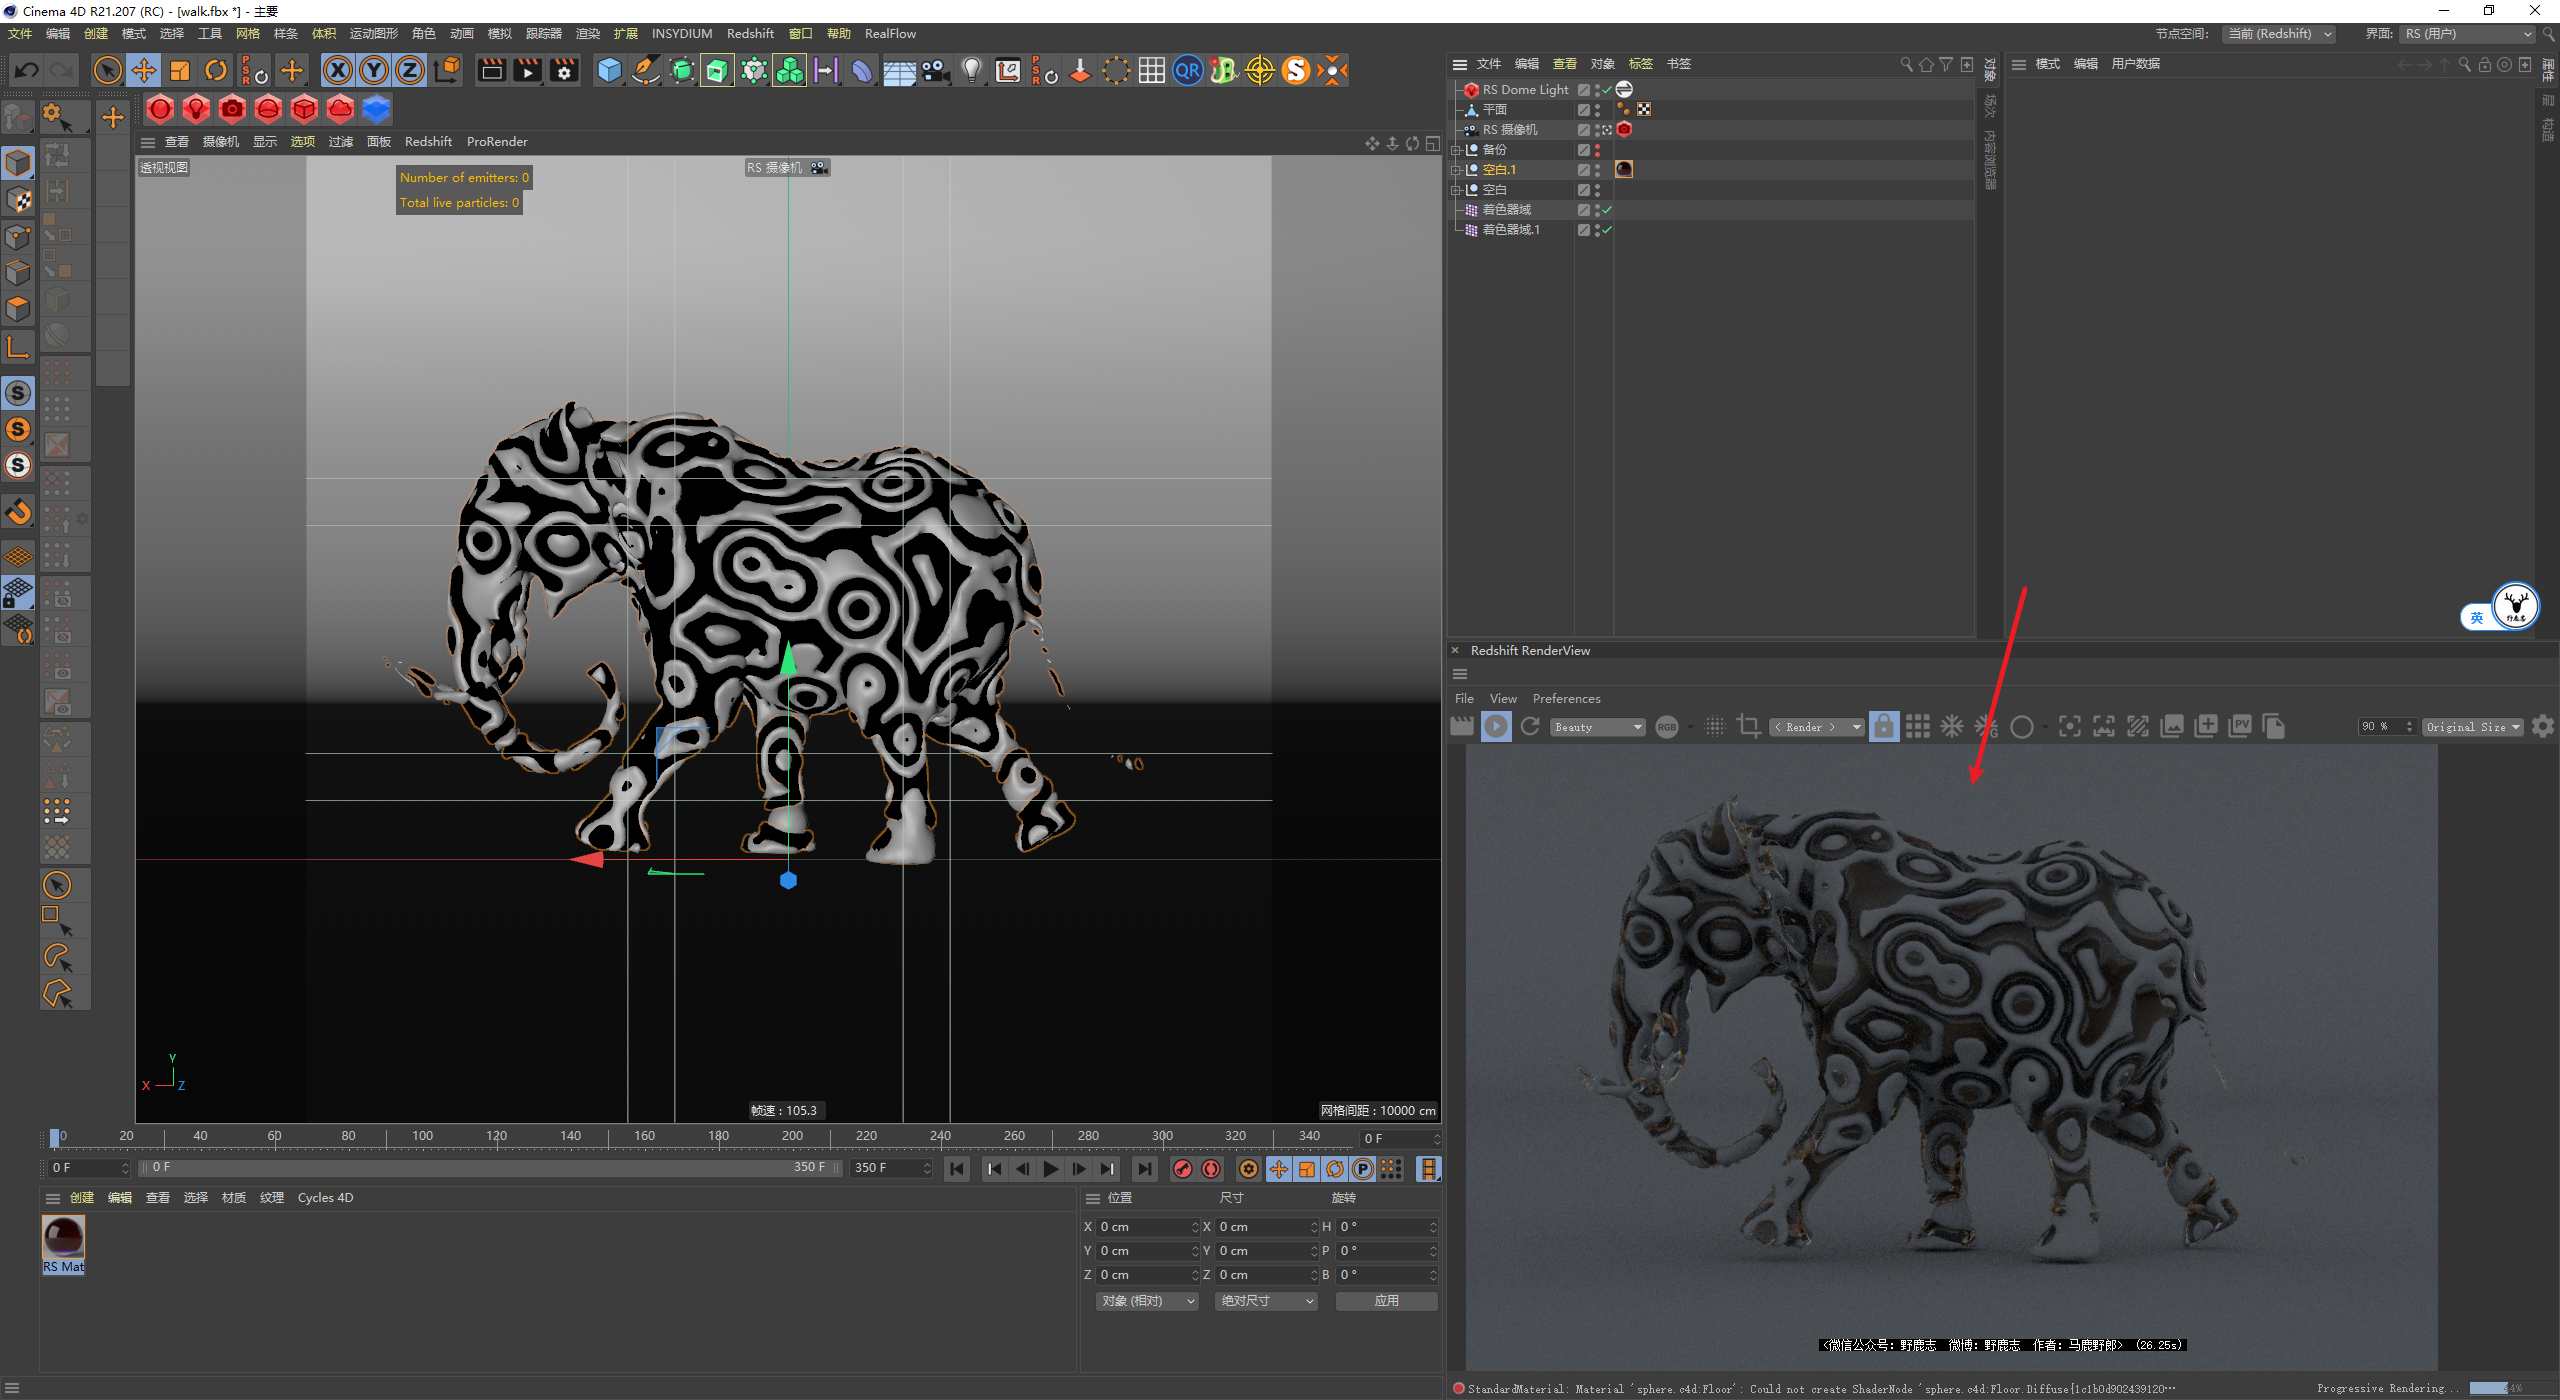
Task: Open the Beauty AOV dropdown
Action: [1598, 727]
